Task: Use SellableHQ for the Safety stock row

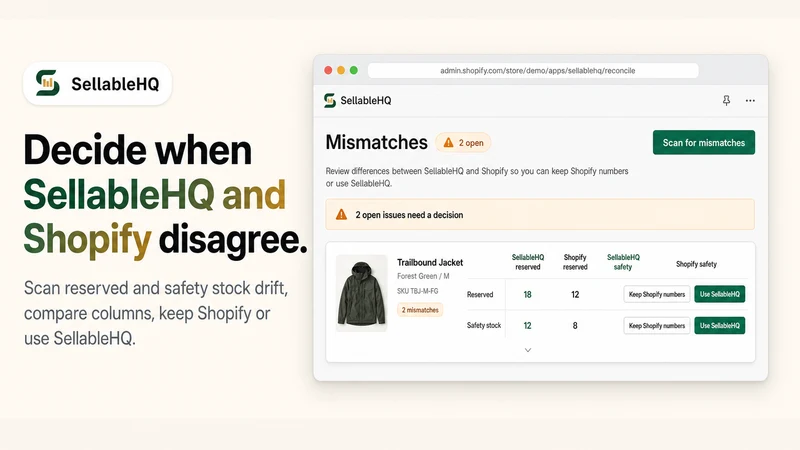Action: point(719,326)
